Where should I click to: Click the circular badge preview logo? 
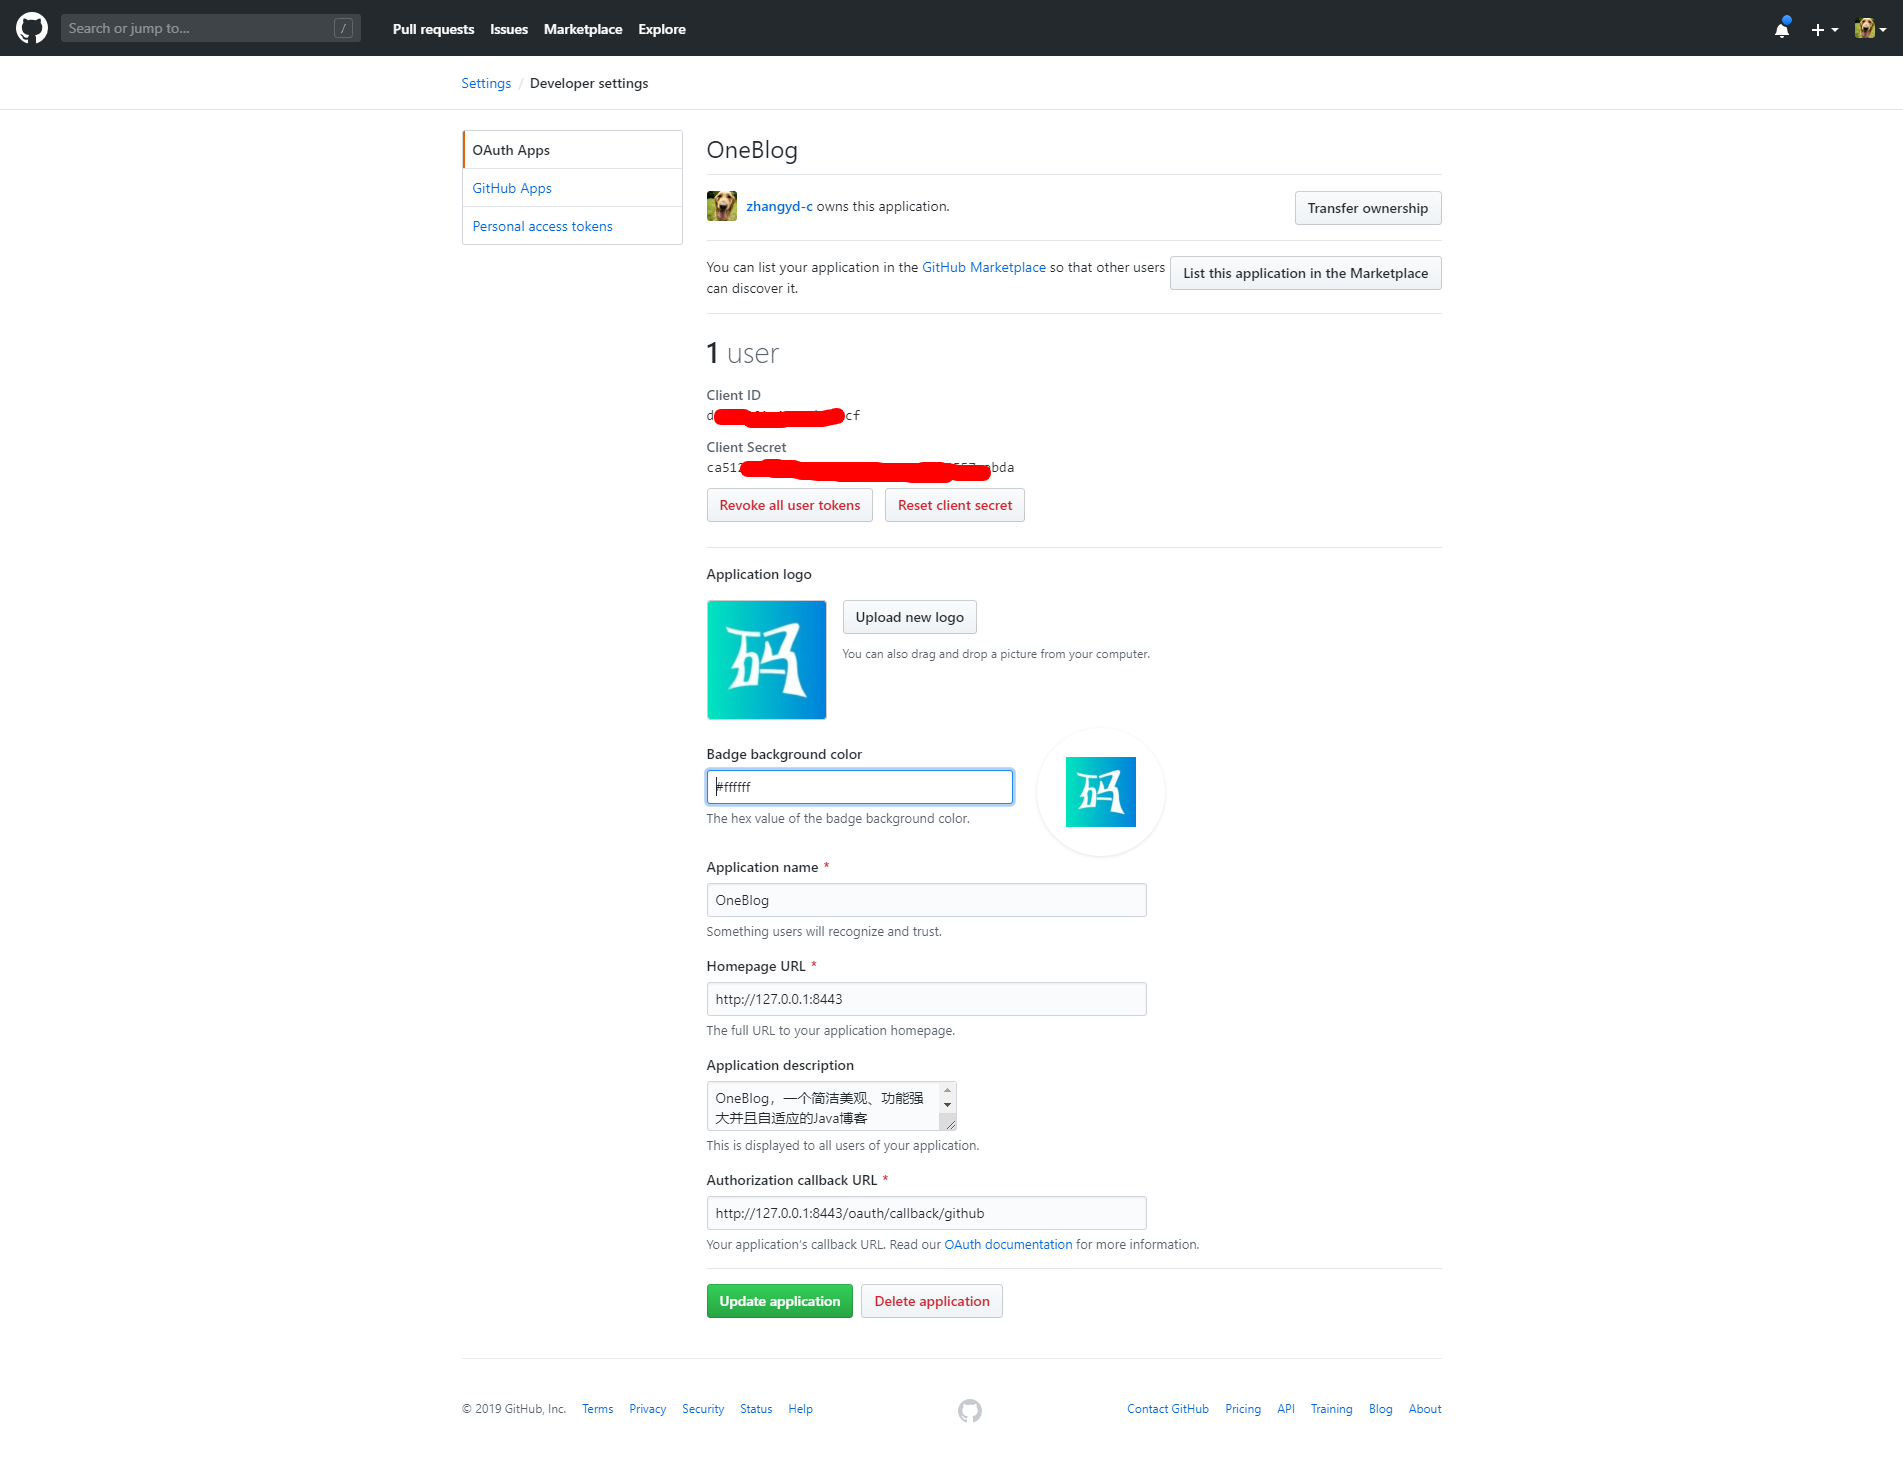pyautogui.click(x=1100, y=792)
